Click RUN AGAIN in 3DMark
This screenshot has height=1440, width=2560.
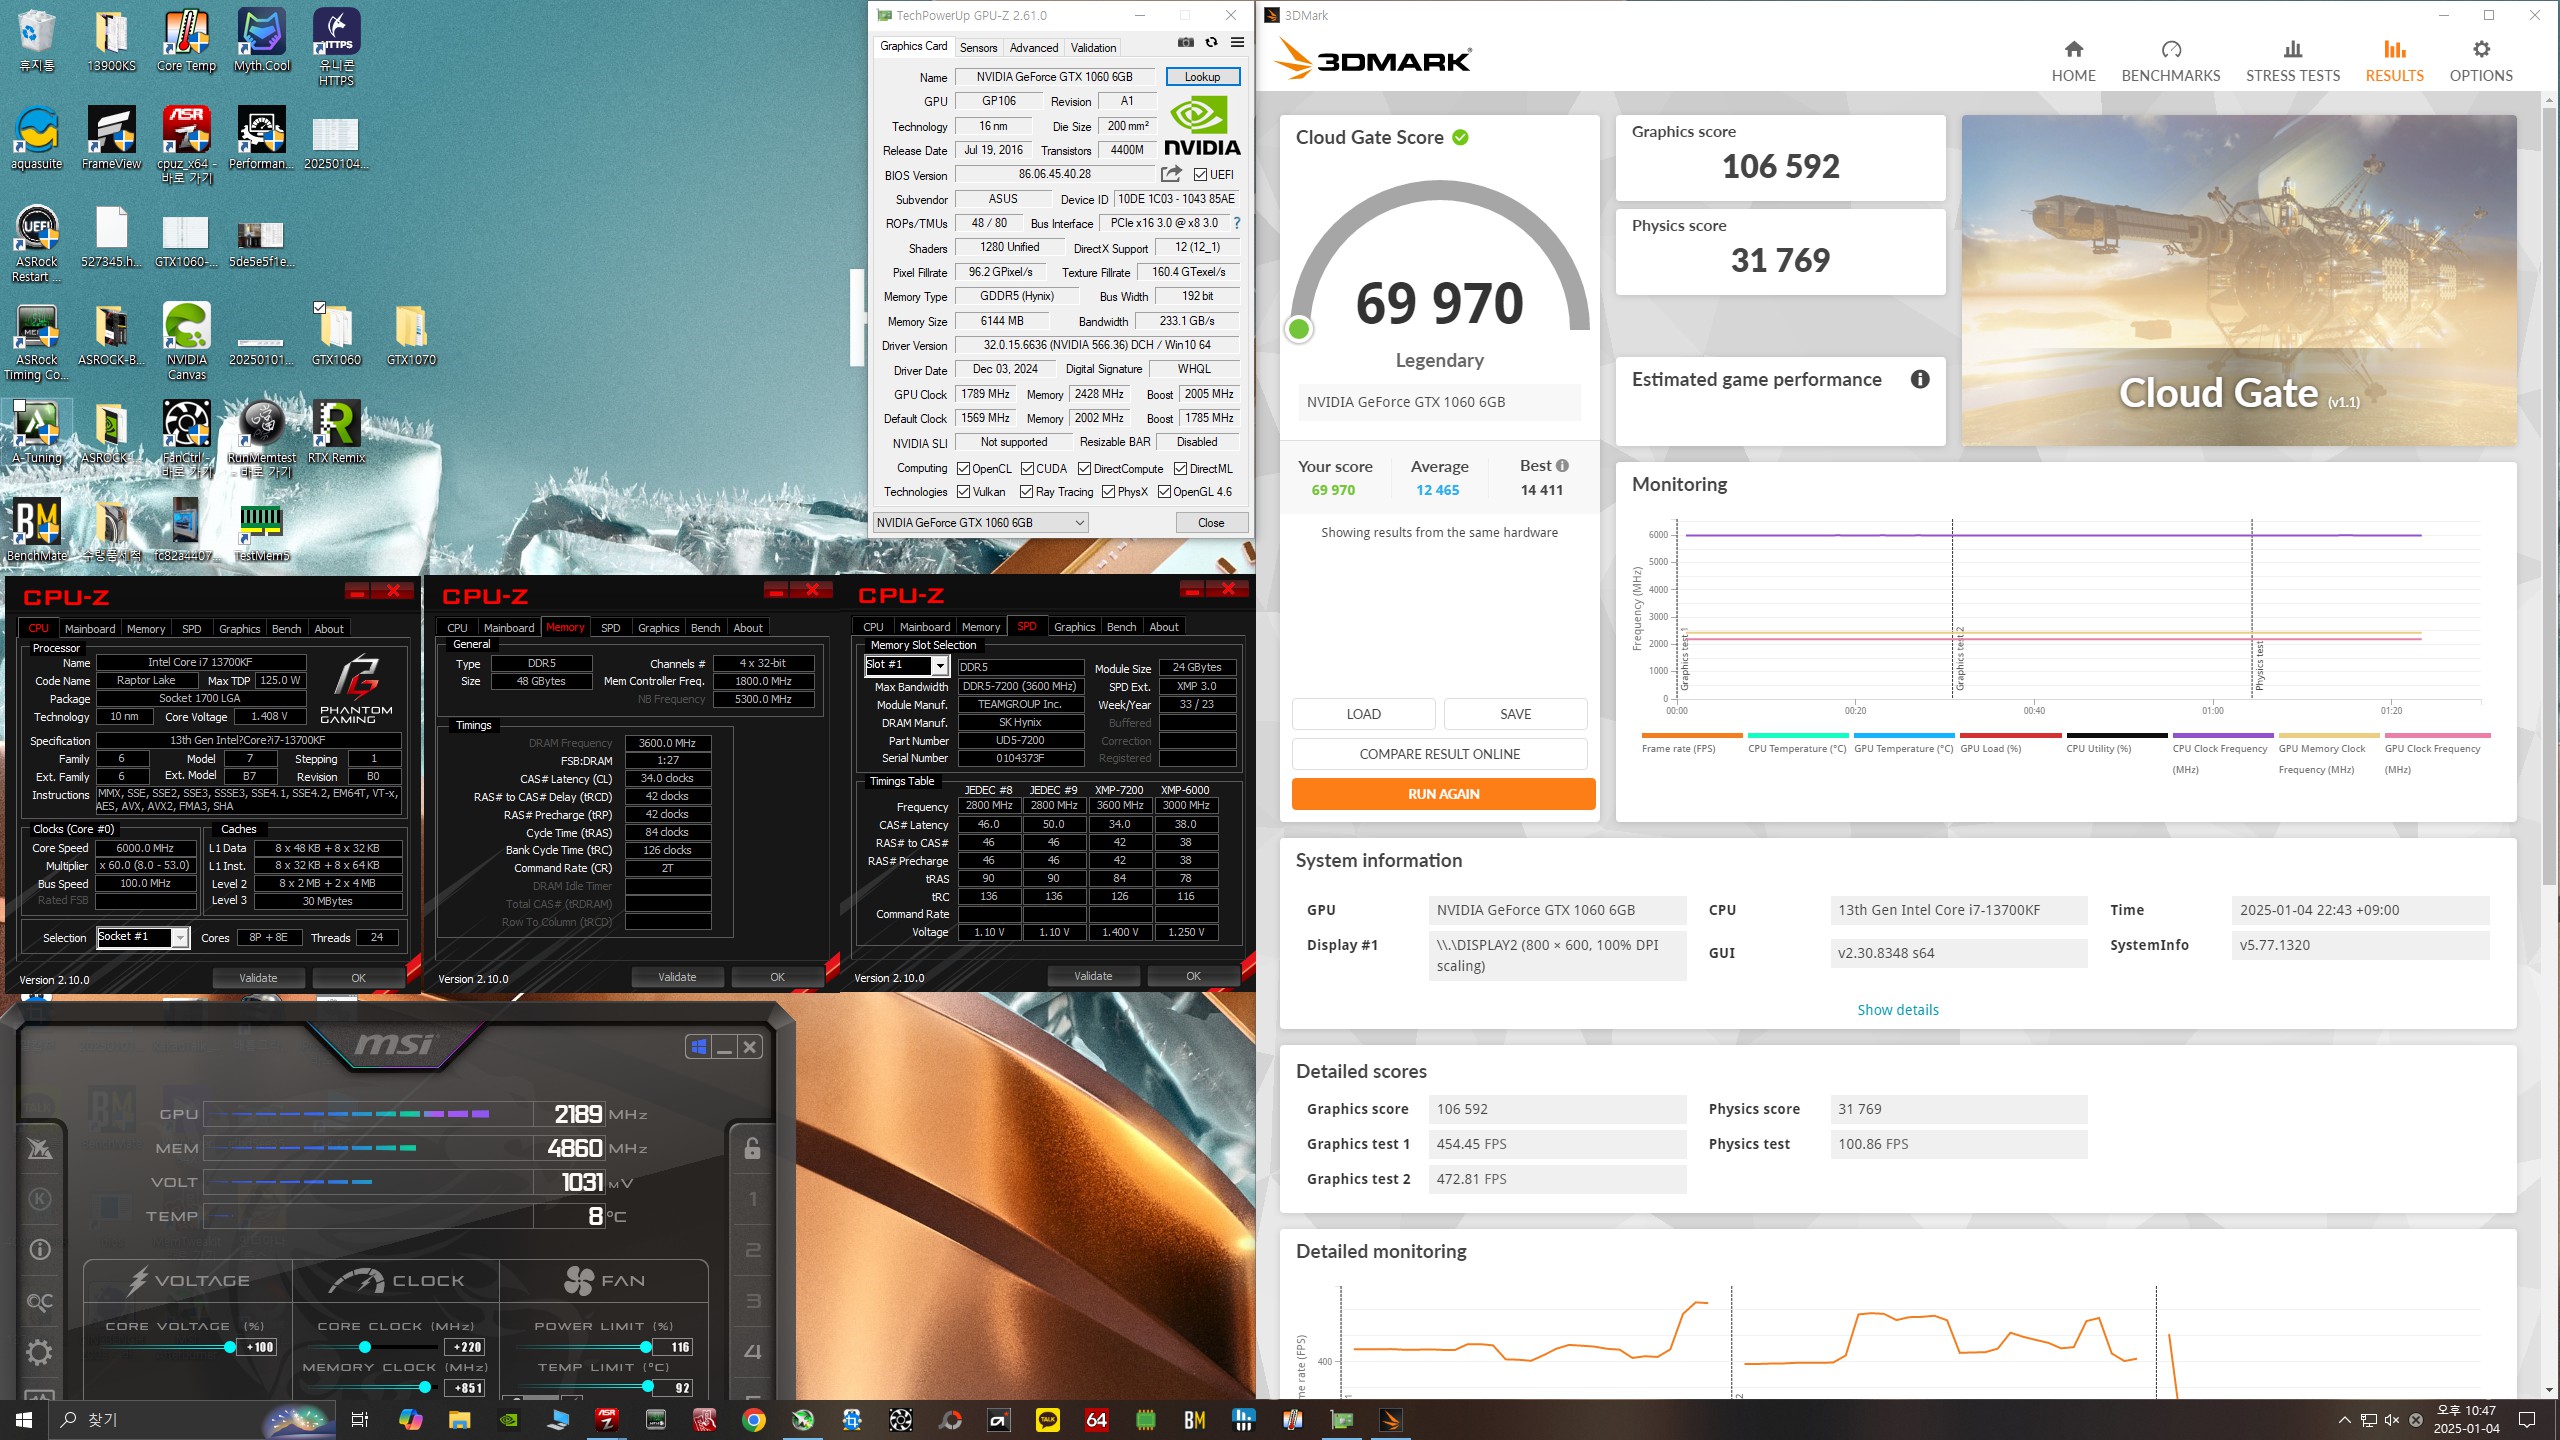[x=1443, y=794]
